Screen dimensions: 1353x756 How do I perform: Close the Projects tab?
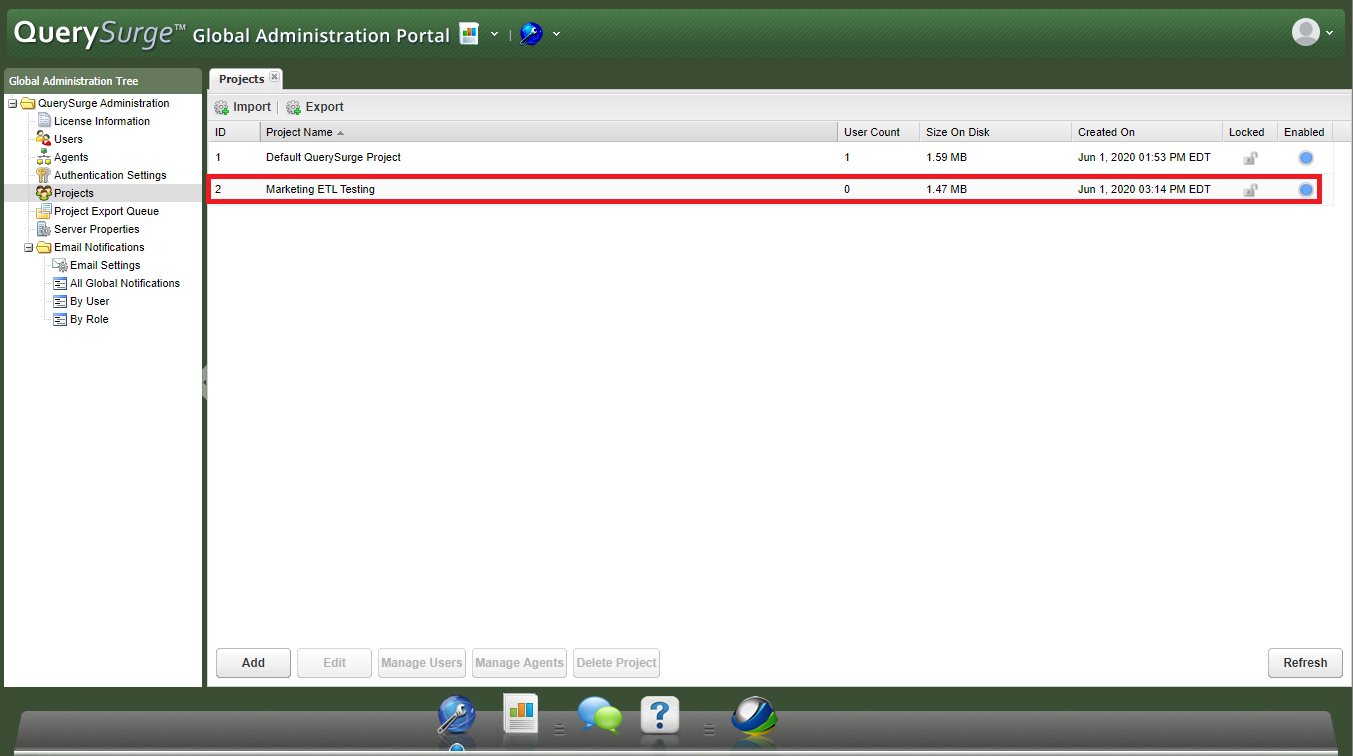pyautogui.click(x=274, y=77)
